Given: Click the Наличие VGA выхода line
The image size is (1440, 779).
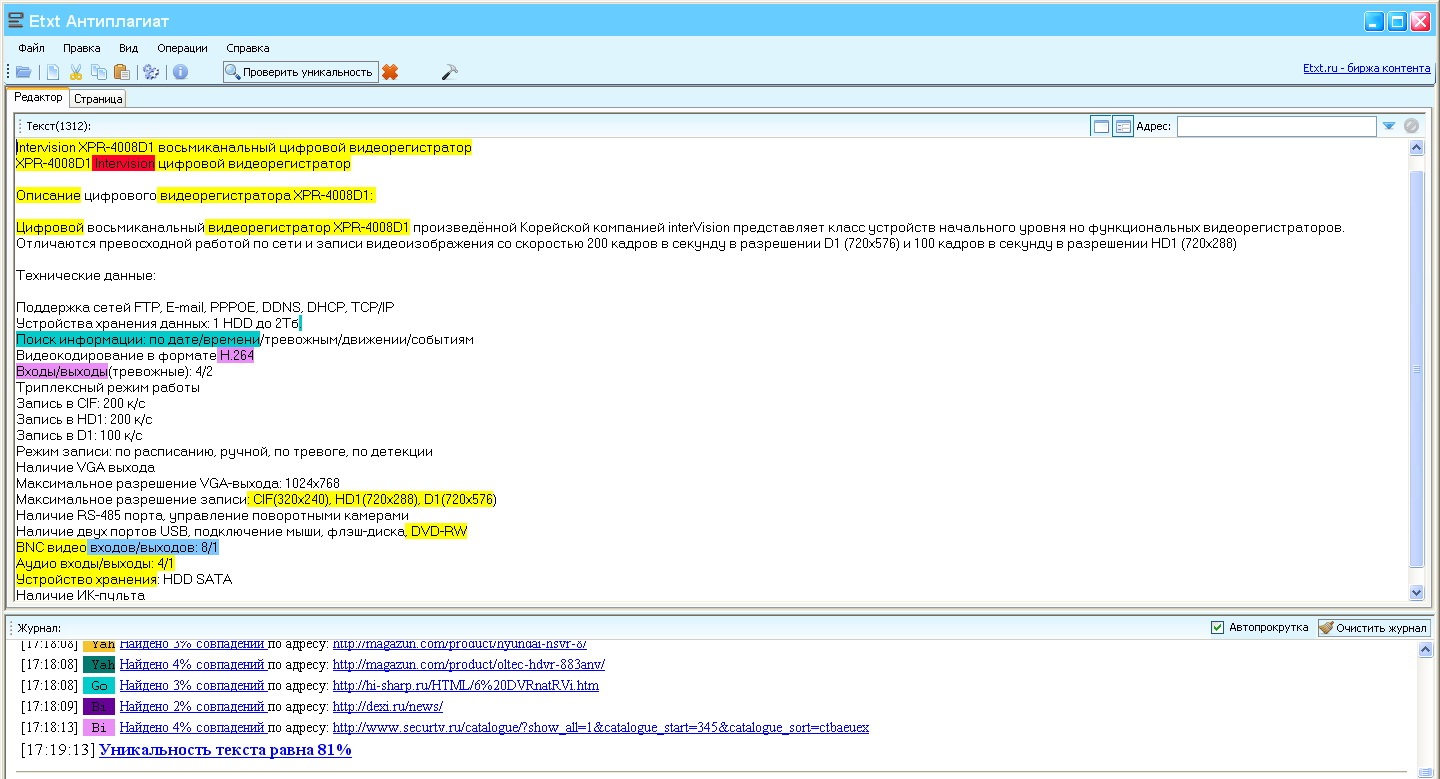Looking at the screenshot, I should coord(85,467).
